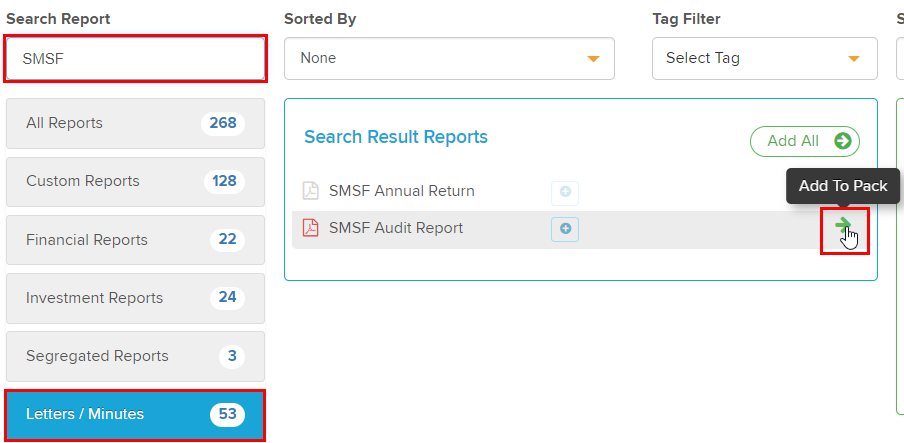Click the PDF icon beside SMSF Annual Return
The width and height of the screenshot is (904, 443).
click(x=310, y=191)
